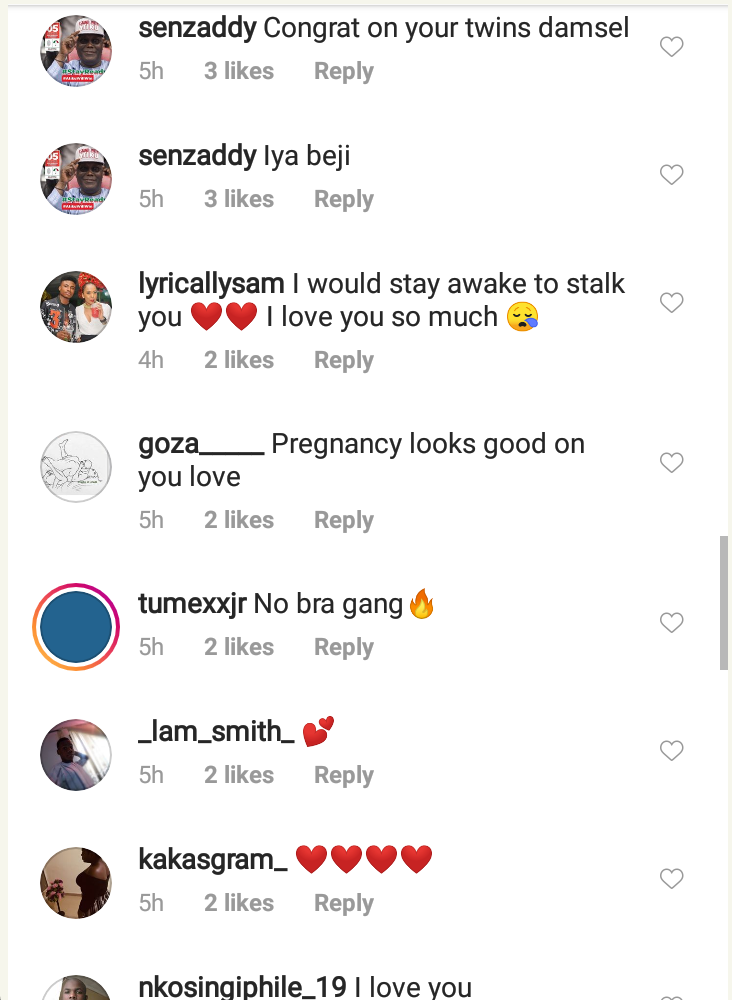Open tumexxjr's story profile picture
Screen dimensions: 732x1000
(x=75, y=627)
